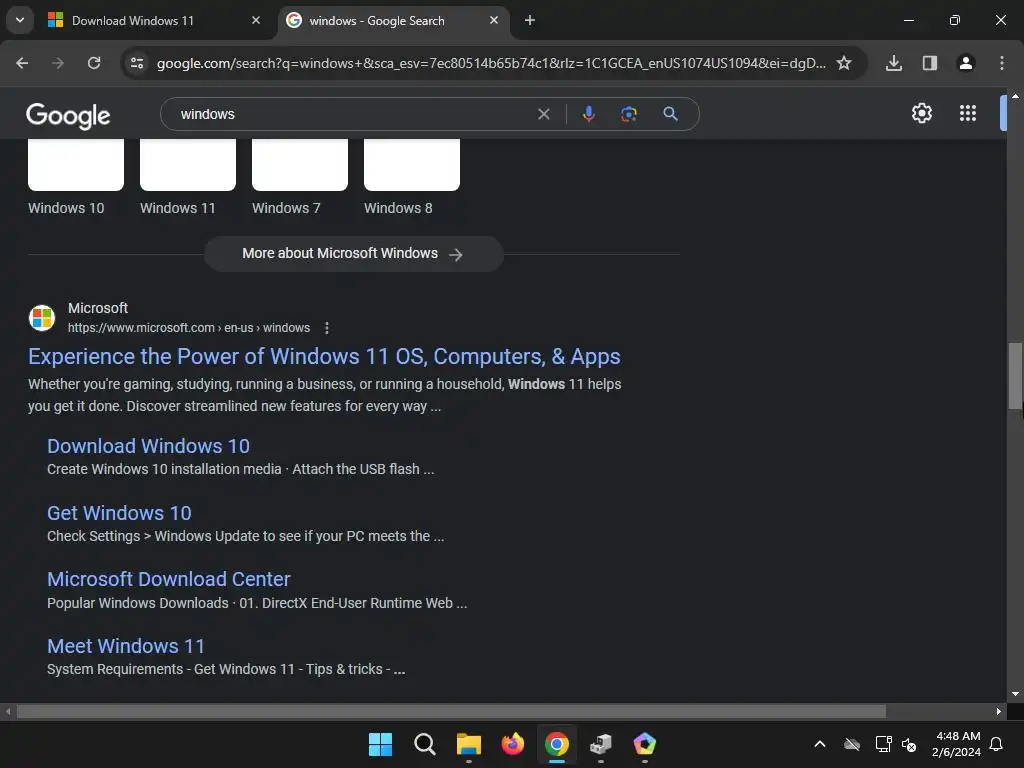1024x768 pixels.
Task: Click the browser forward arrow
Action: click(58, 63)
